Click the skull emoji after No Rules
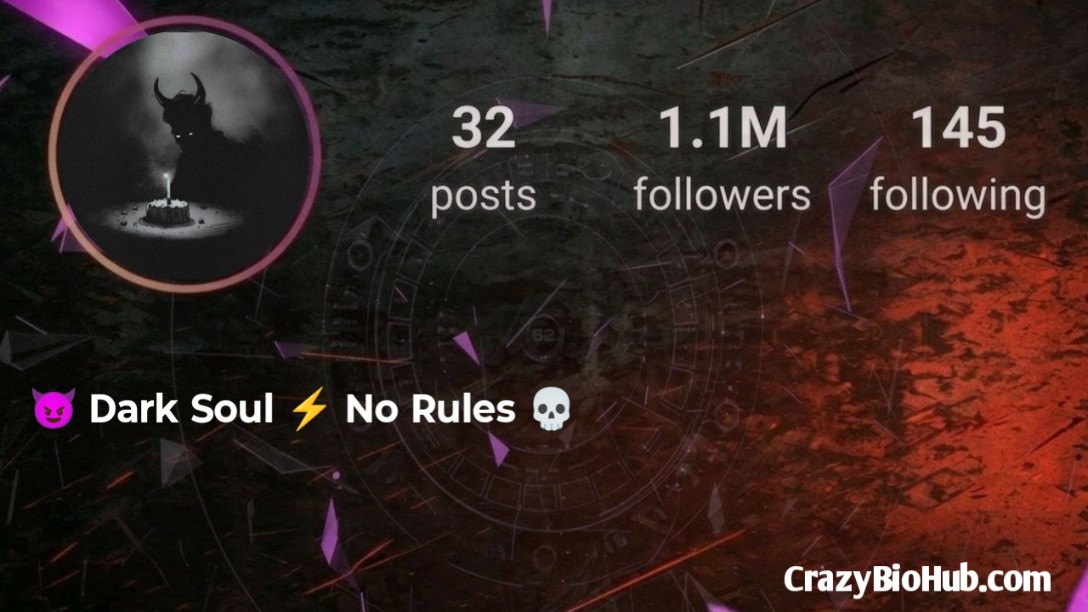The width and height of the screenshot is (1088, 612). [551, 409]
